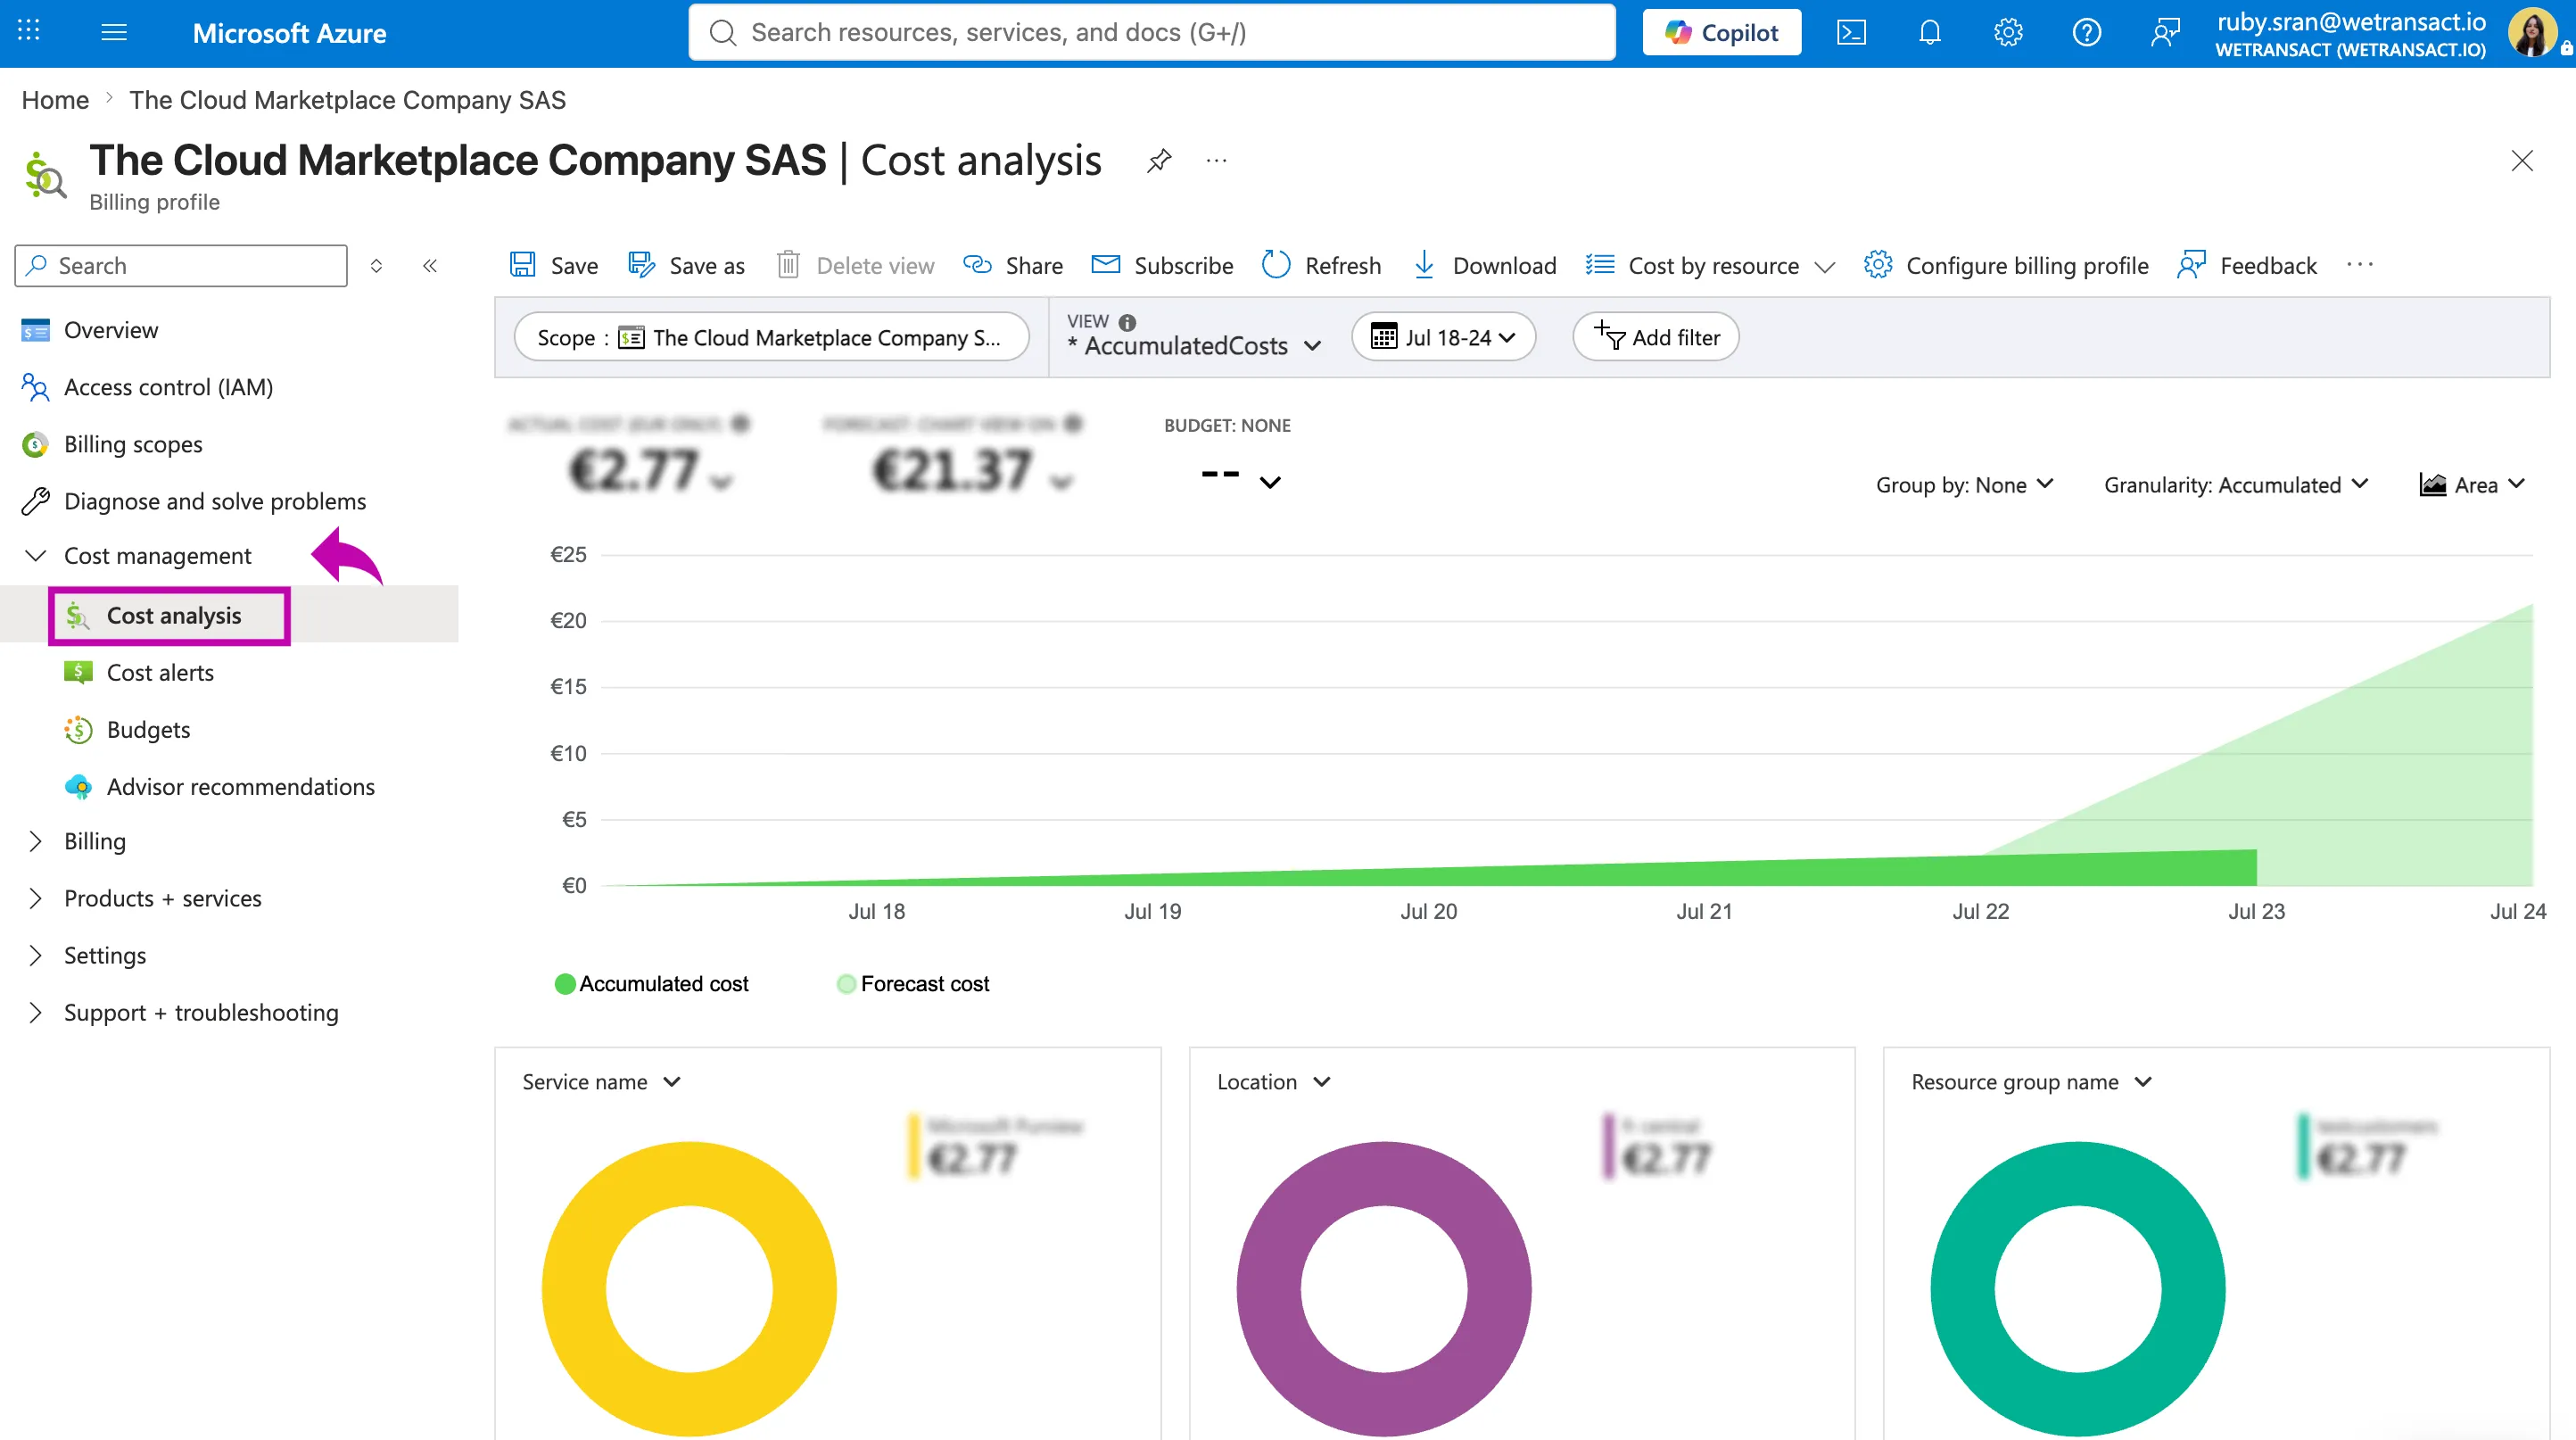Launch Cloud Shell from top bar
Viewport: 2576px width, 1440px height.
pos(1851,33)
